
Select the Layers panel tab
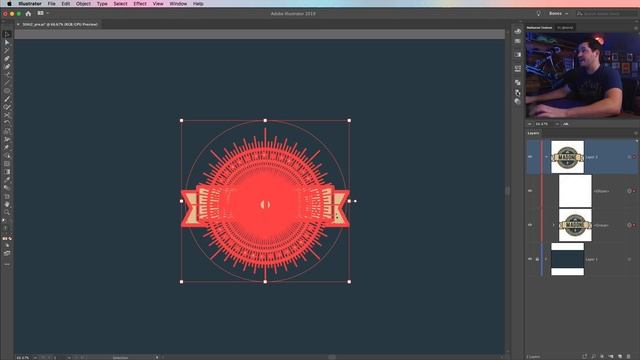click(x=533, y=133)
